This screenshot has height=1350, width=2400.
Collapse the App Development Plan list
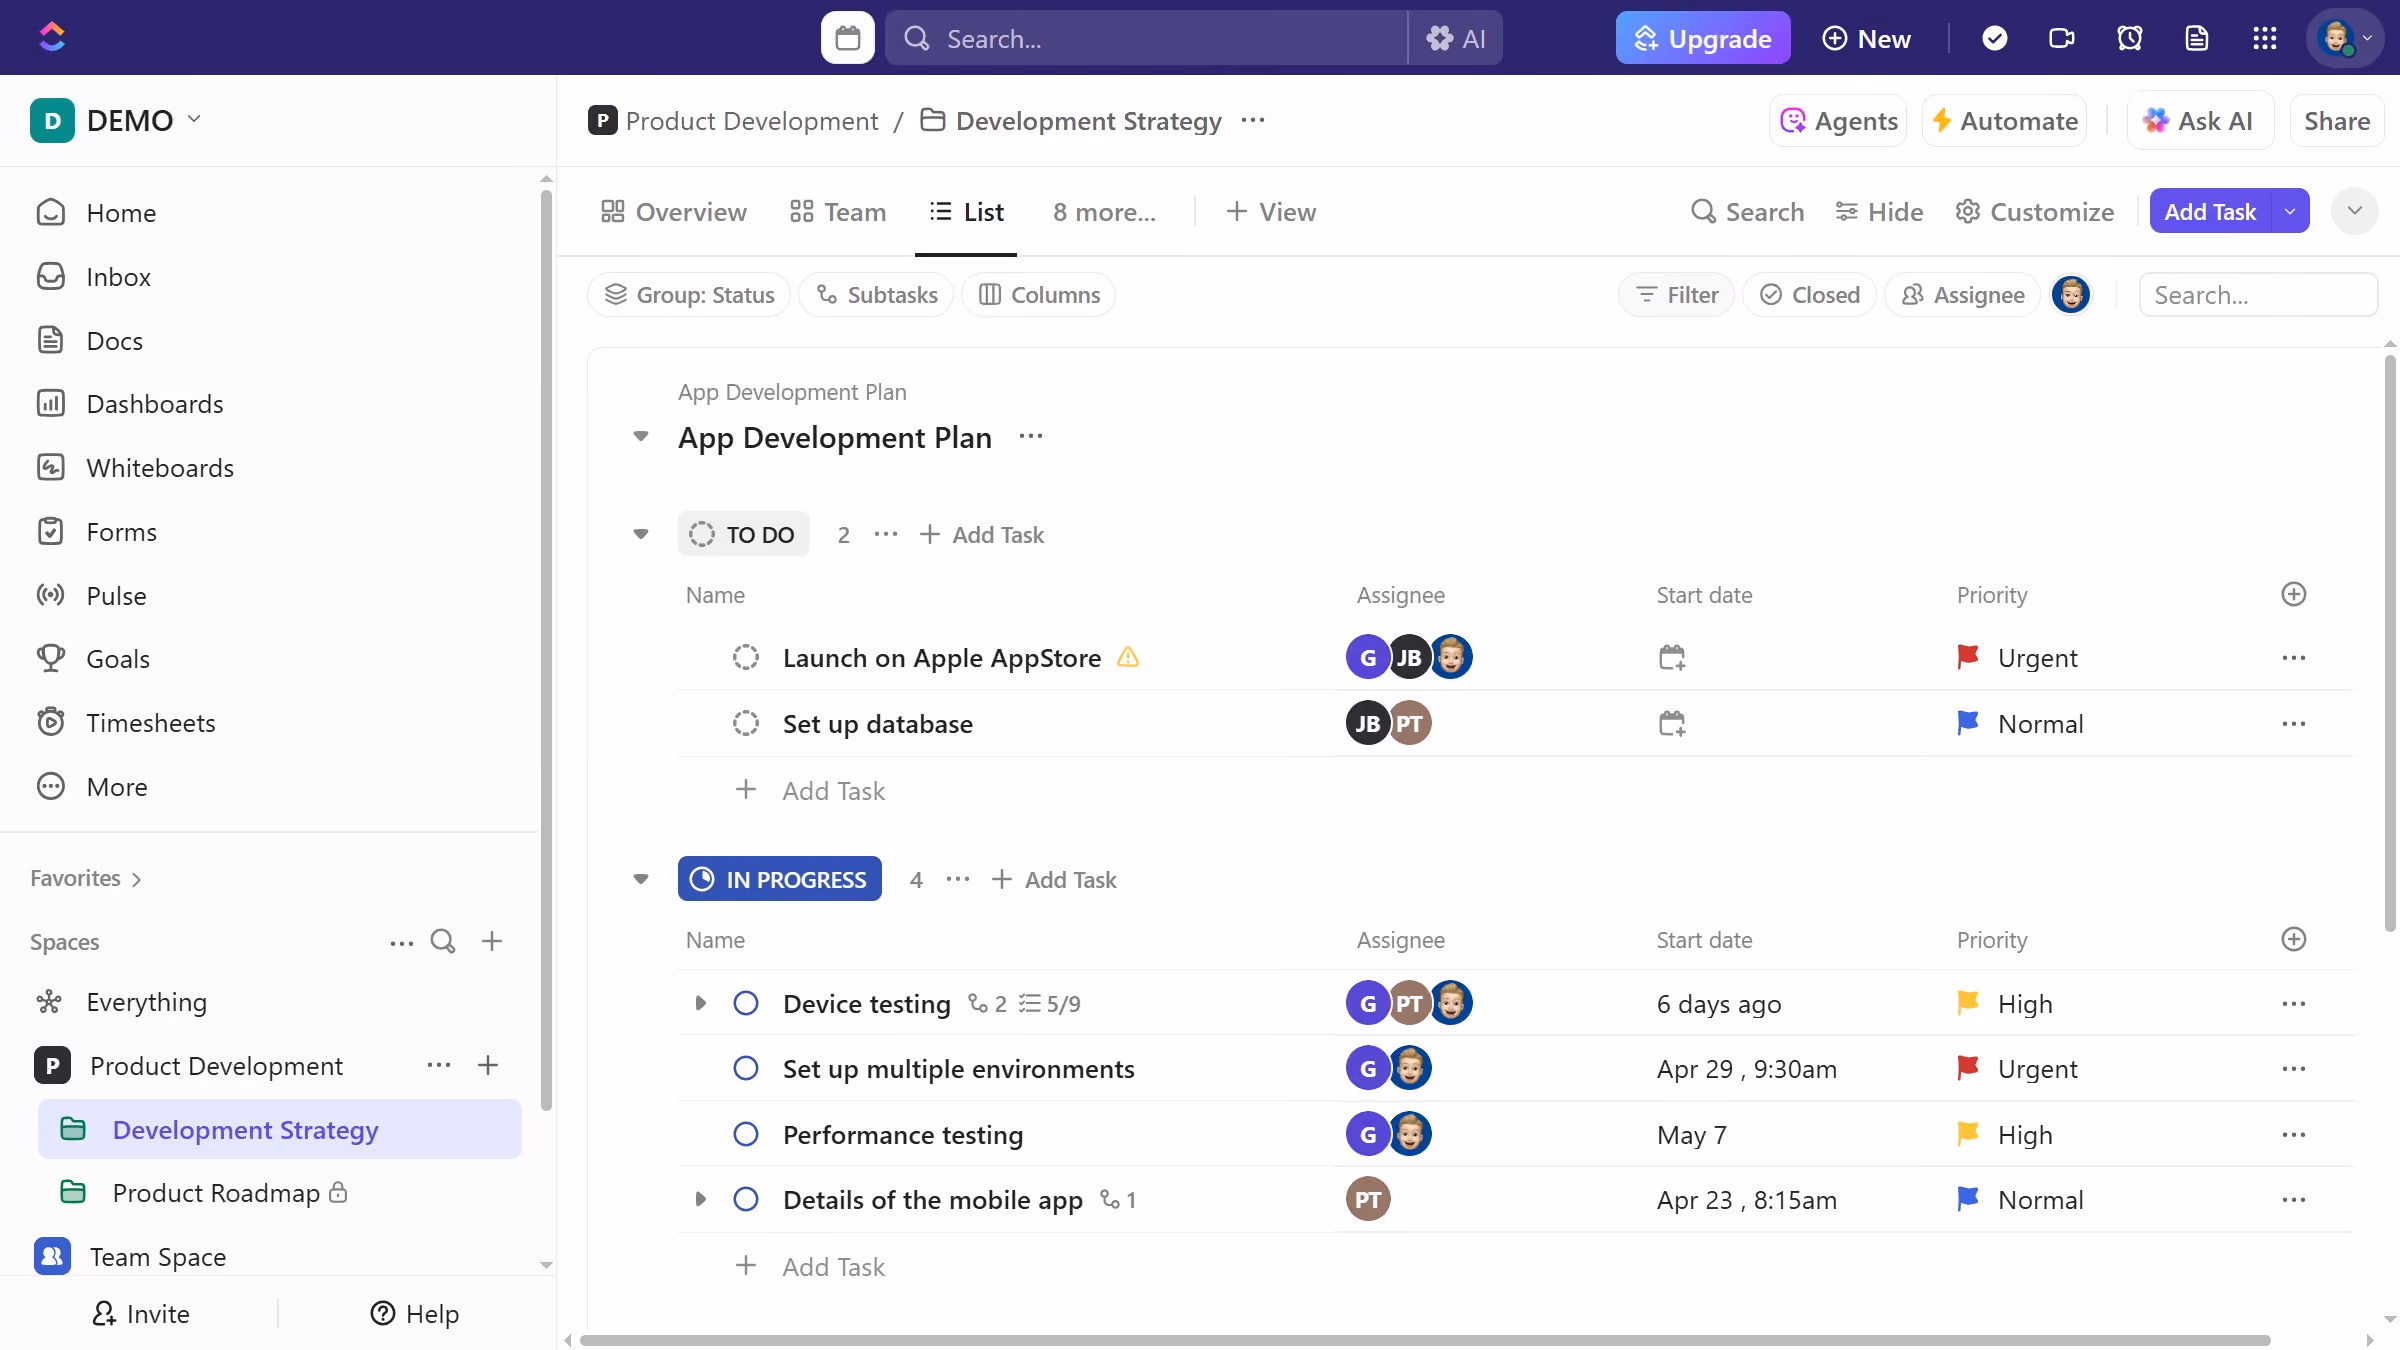641,436
